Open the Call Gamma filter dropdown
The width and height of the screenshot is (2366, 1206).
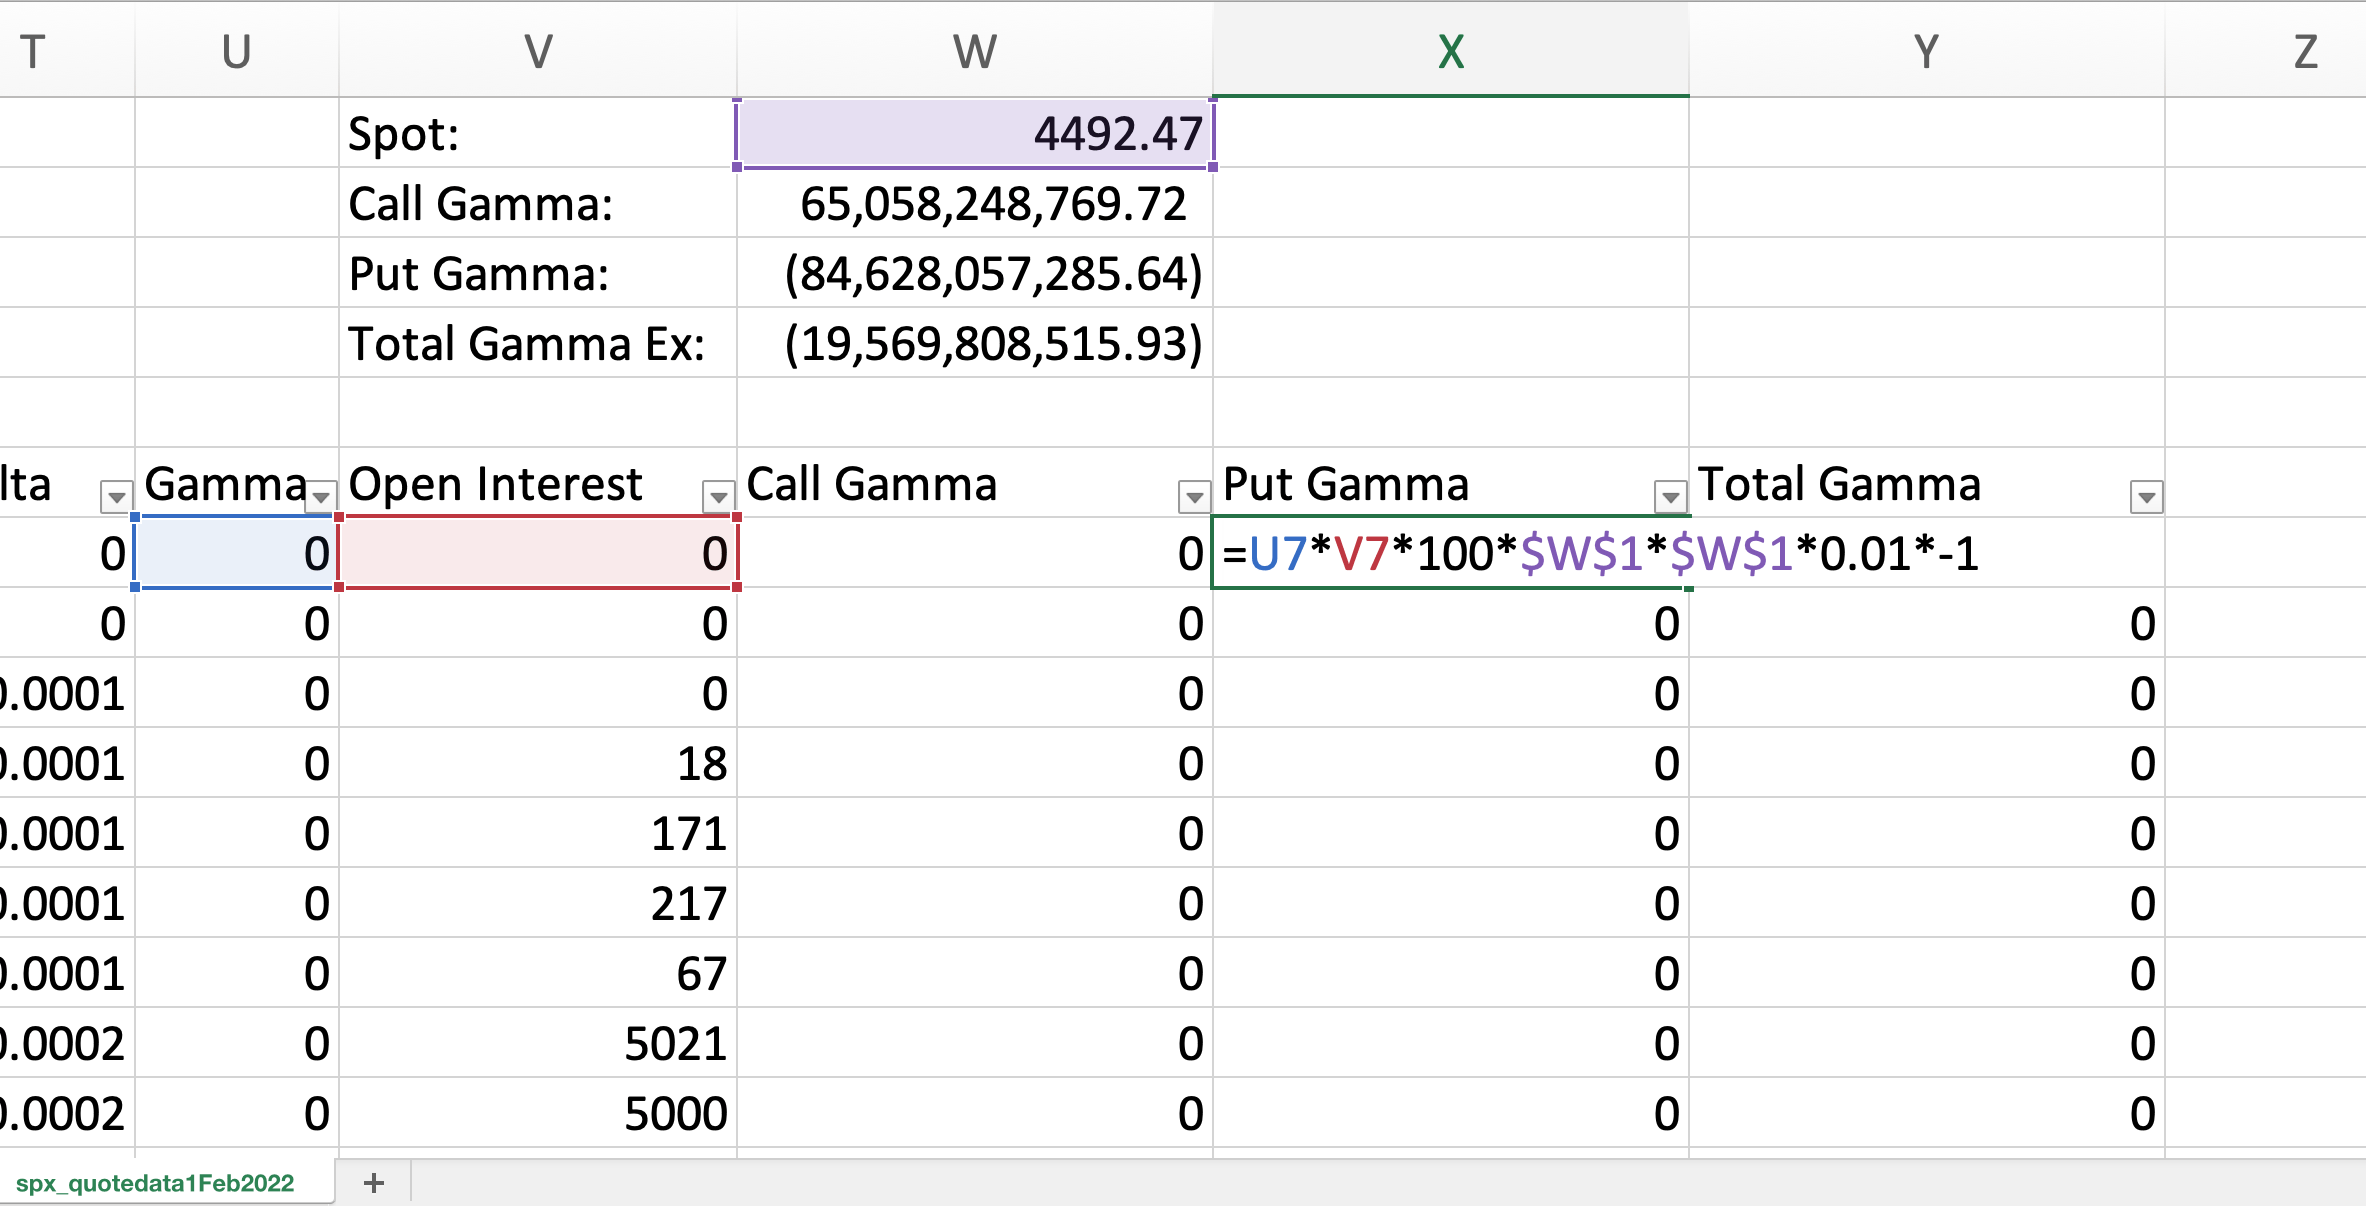coord(1193,497)
